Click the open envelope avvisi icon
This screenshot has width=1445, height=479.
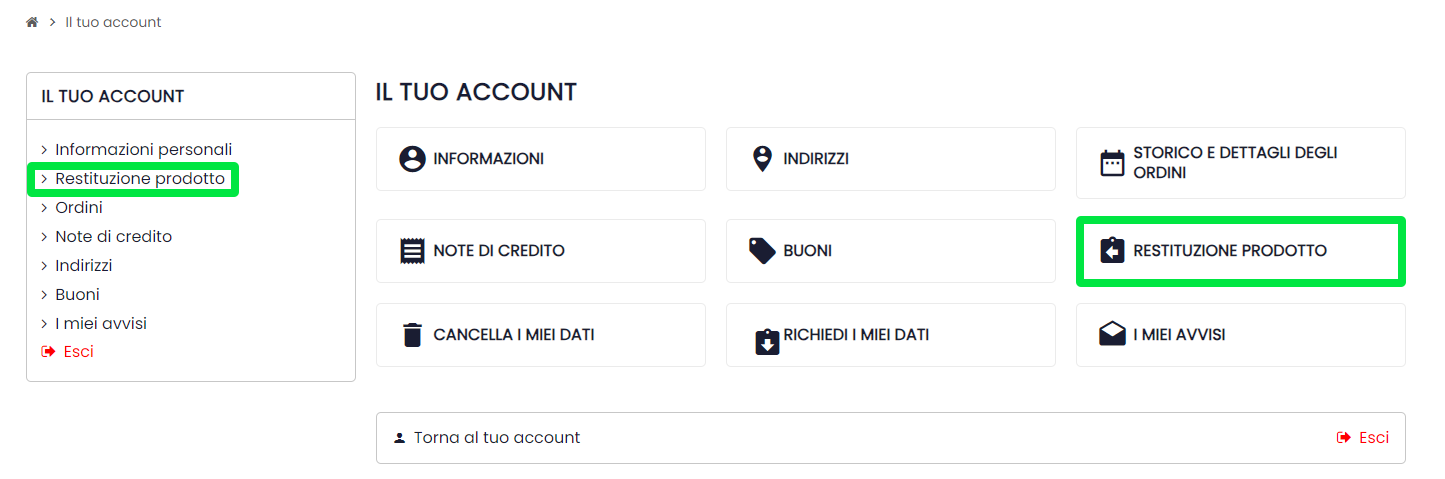(1112, 335)
